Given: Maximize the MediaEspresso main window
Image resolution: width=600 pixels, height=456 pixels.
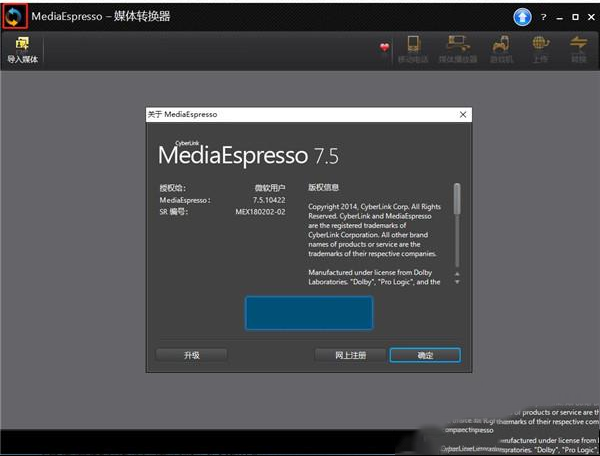Looking at the screenshot, I should click(x=575, y=17).
